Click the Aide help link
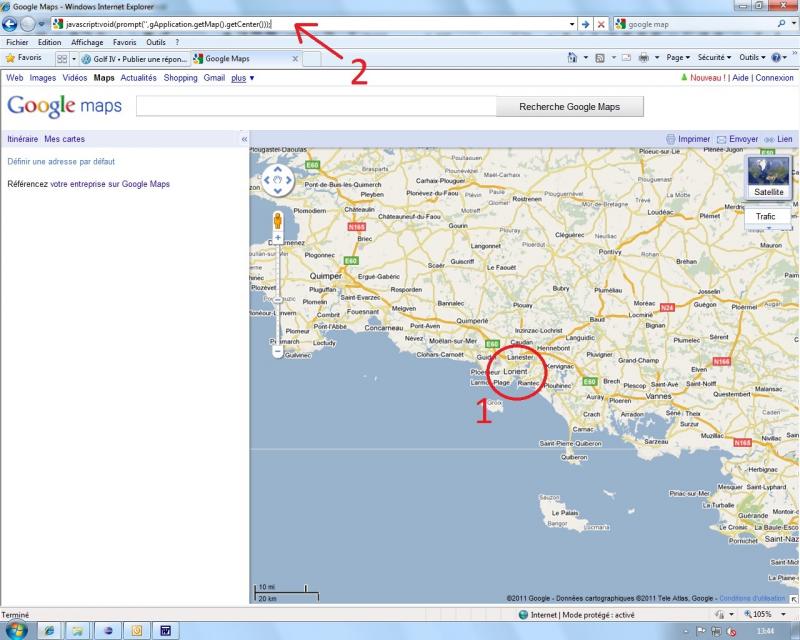 point(740,78)
